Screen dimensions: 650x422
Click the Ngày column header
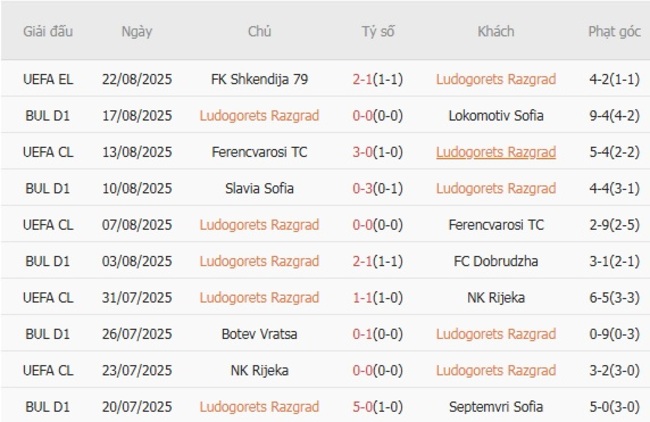click(x=137, y=31)
